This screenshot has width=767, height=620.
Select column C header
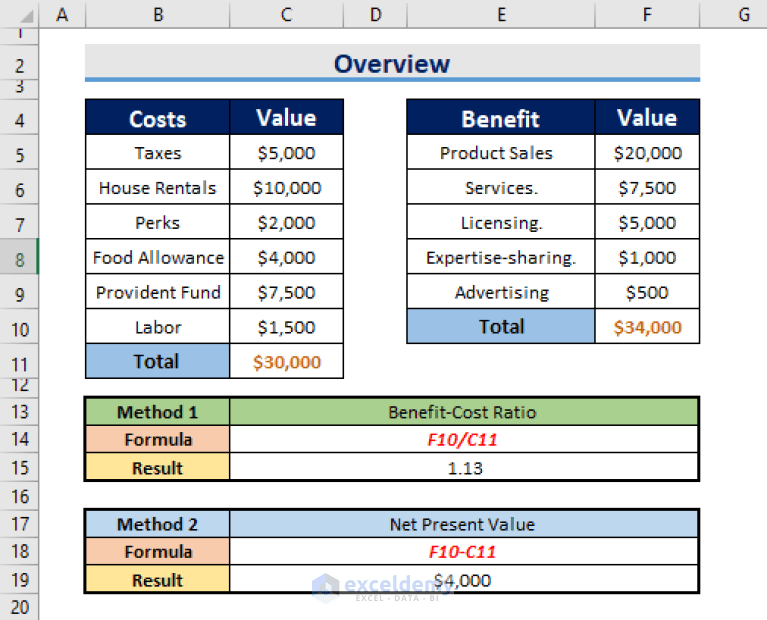[x=286, y=14]
